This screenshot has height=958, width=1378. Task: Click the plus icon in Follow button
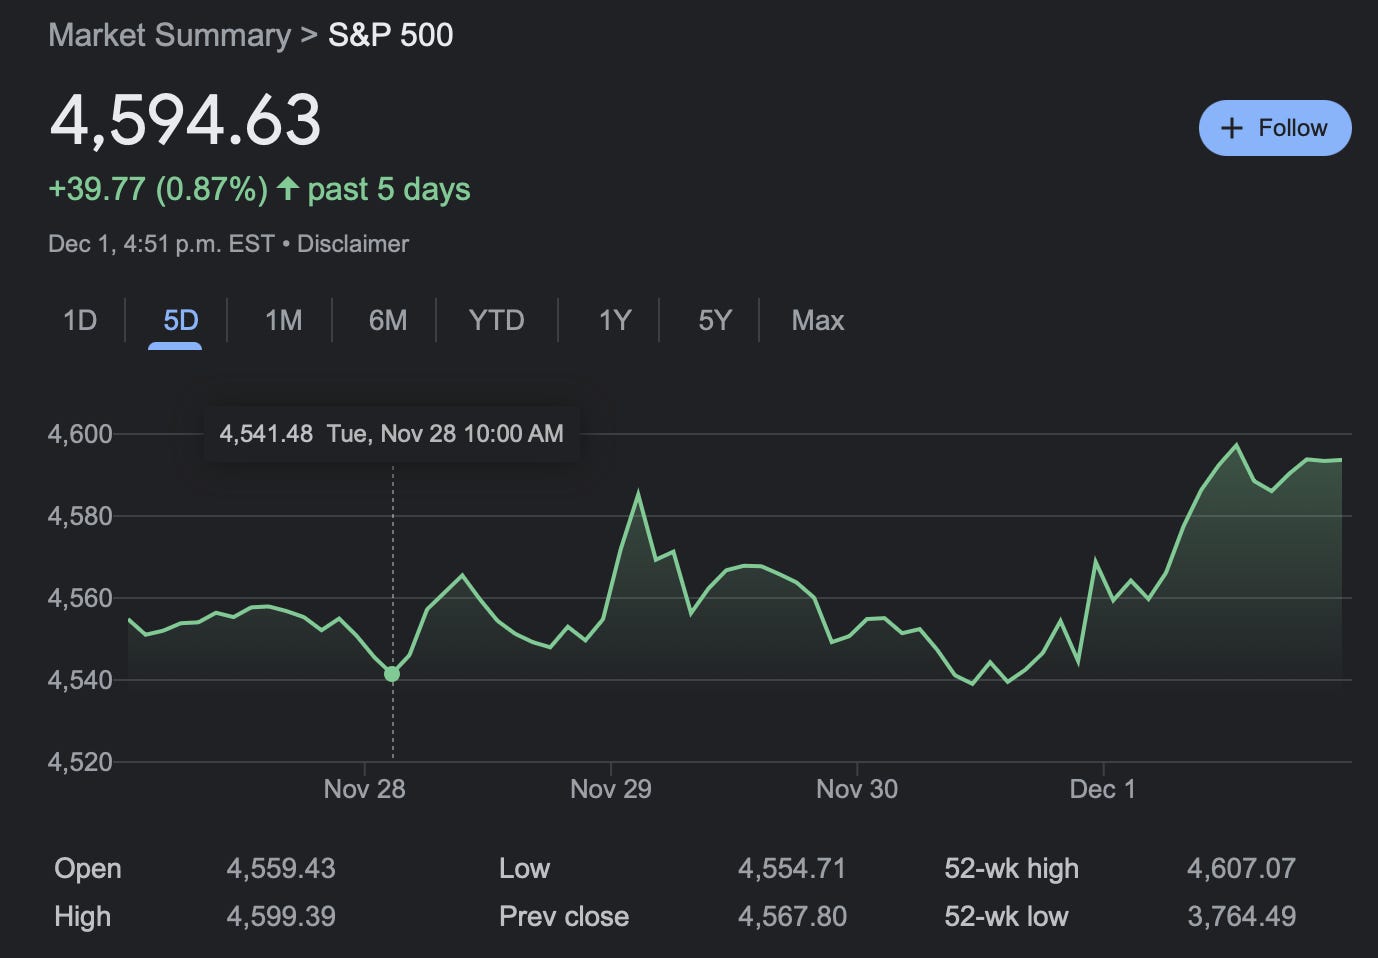pos(1232,128)
